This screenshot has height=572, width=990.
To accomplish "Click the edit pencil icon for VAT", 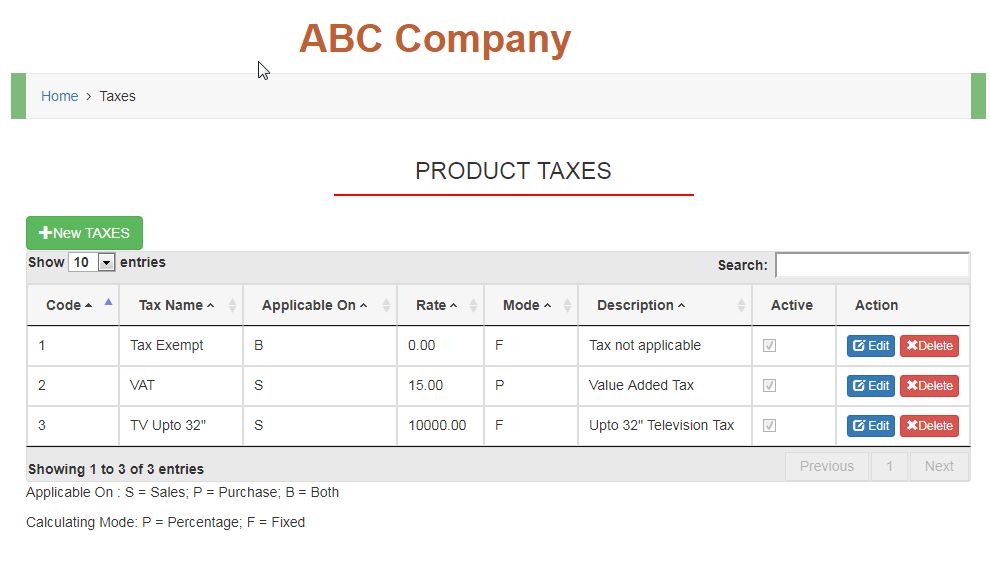I will [859, 386].
